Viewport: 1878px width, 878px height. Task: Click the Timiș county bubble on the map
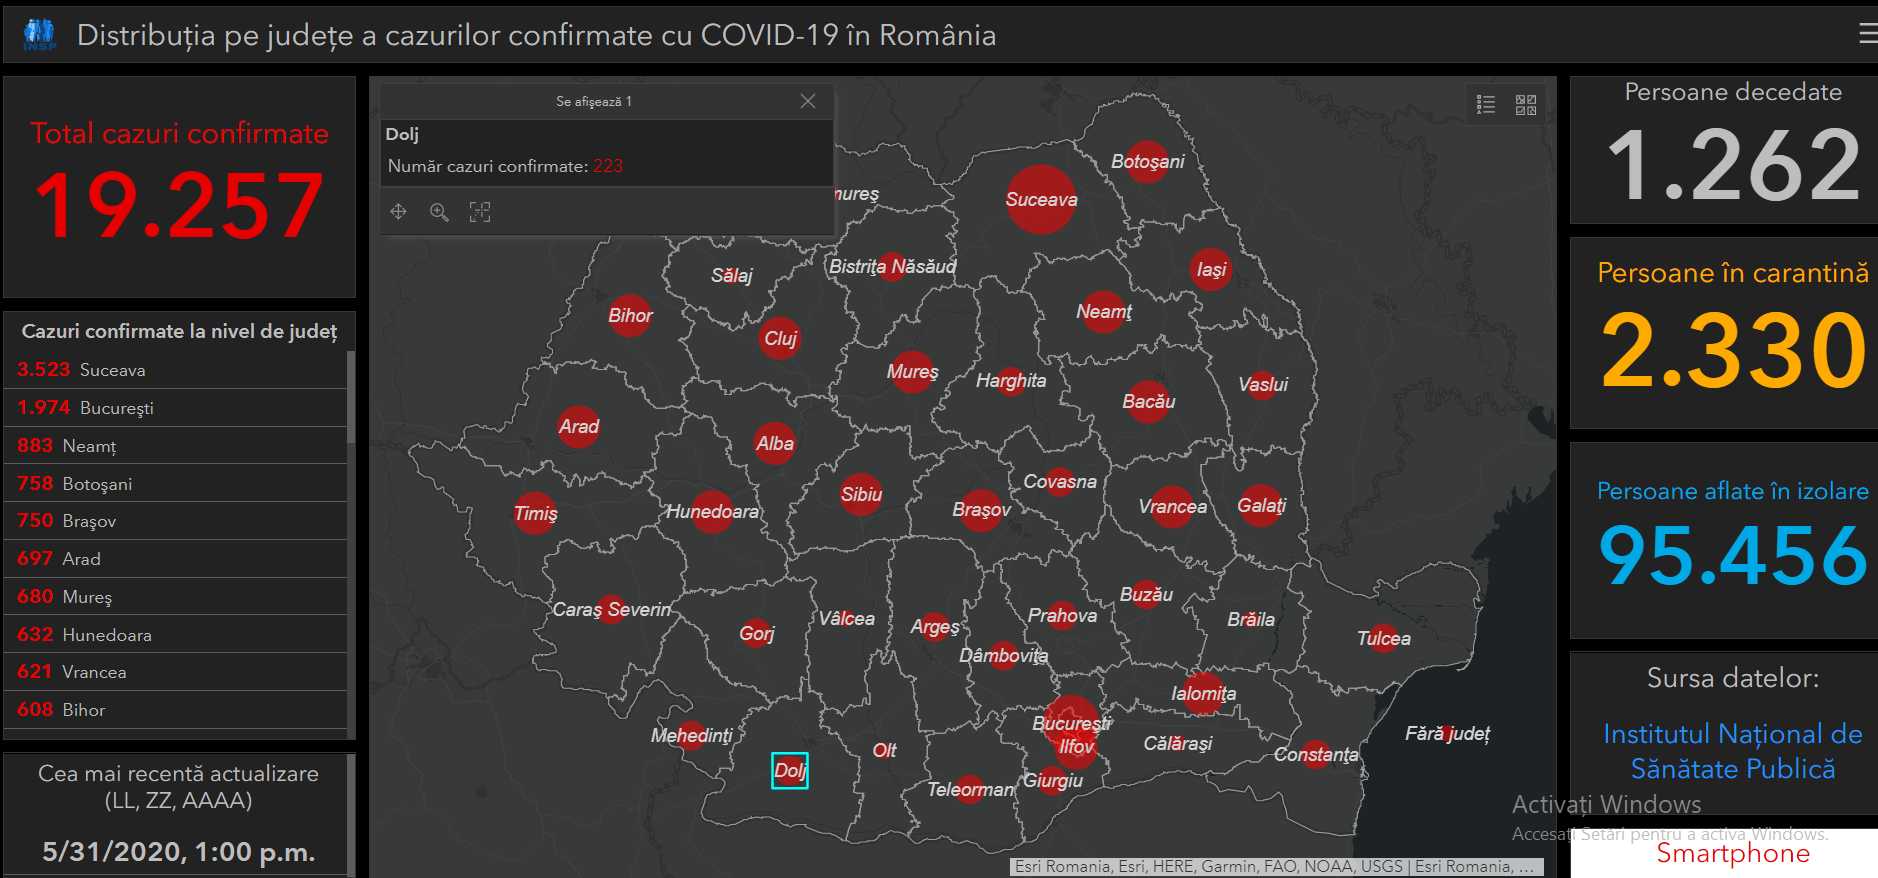535,513
